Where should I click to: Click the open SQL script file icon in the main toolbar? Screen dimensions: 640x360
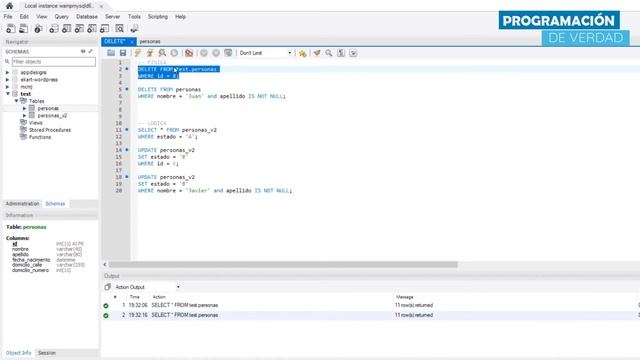(24, 29)
